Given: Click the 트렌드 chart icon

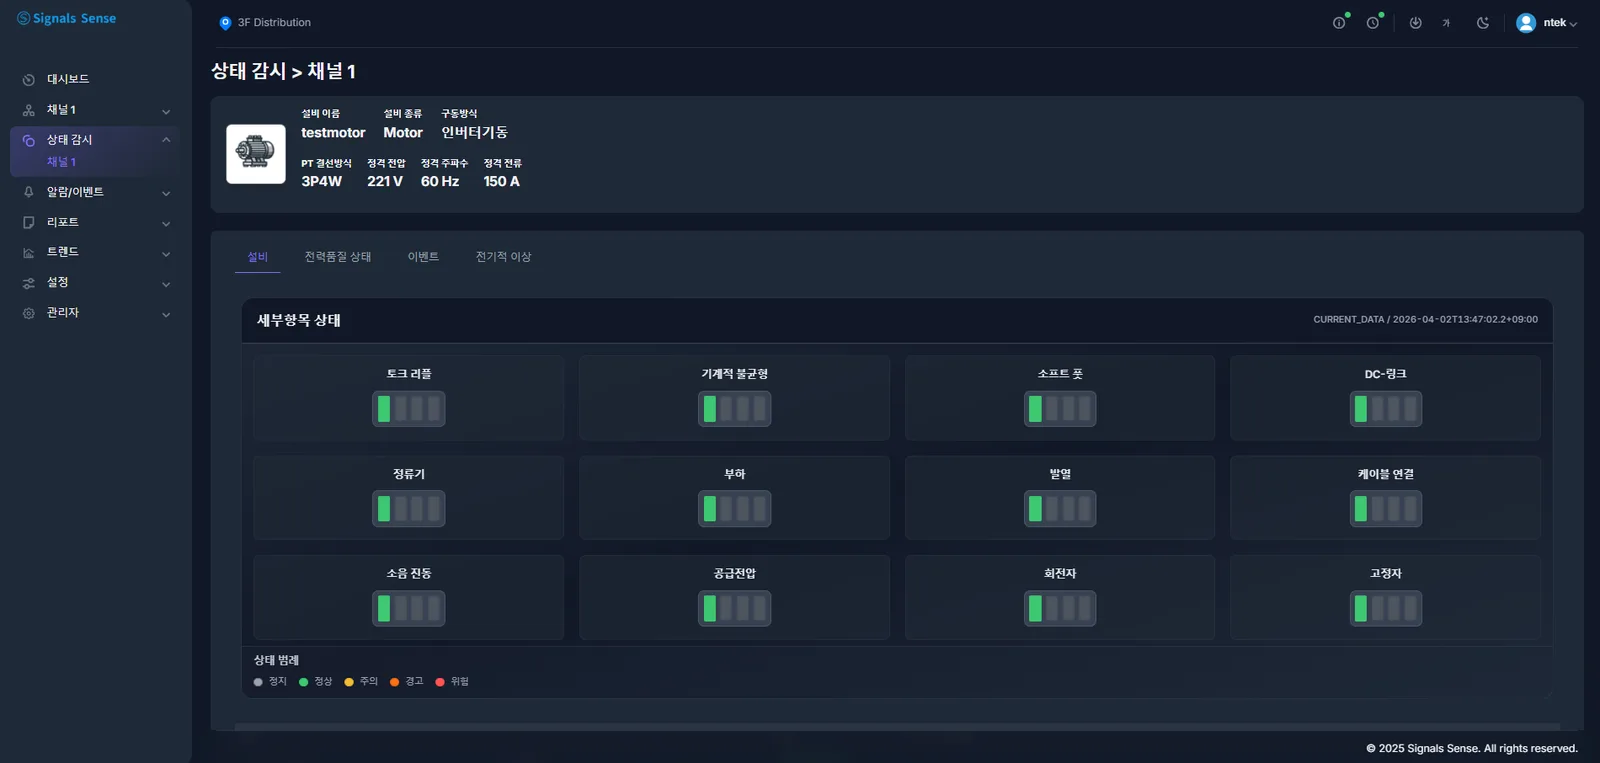Looking at the screenshot, I should [29, 253].
